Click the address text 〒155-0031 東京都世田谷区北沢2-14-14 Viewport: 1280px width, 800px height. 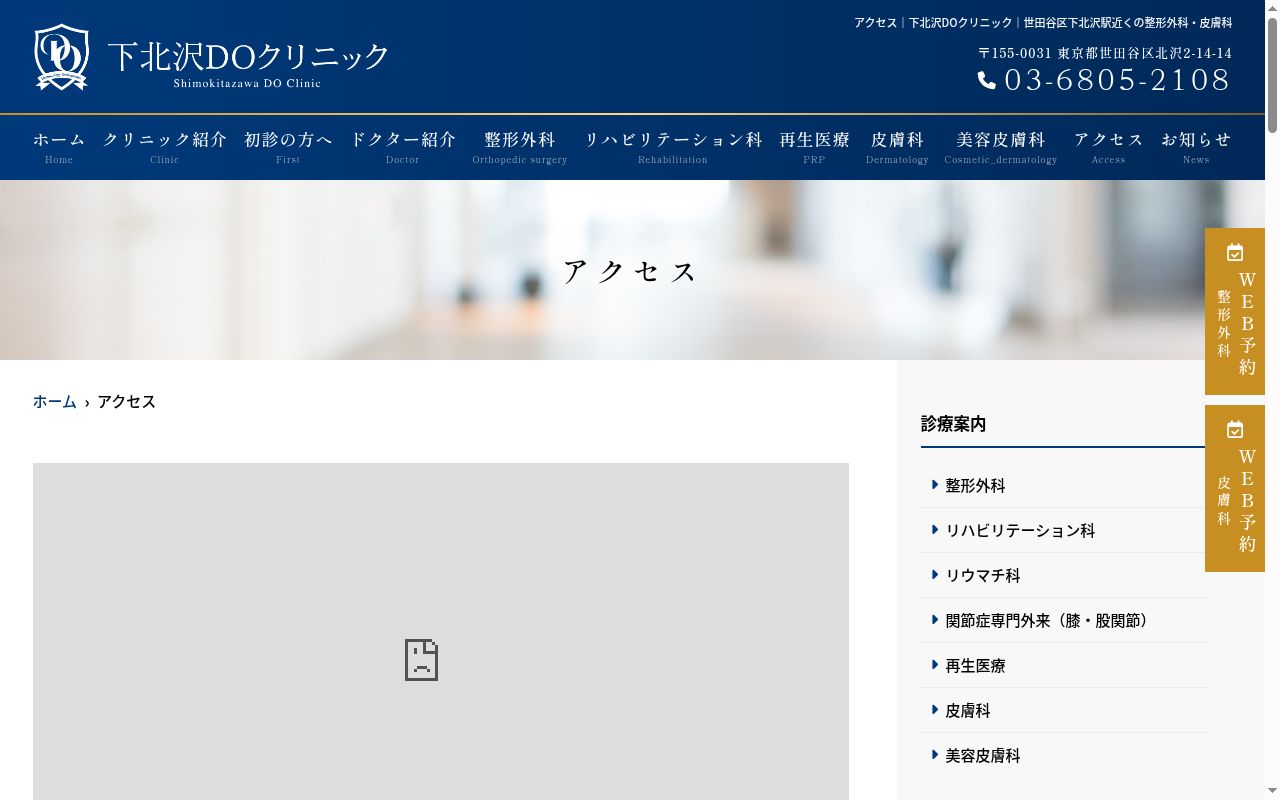point(1105,53)
